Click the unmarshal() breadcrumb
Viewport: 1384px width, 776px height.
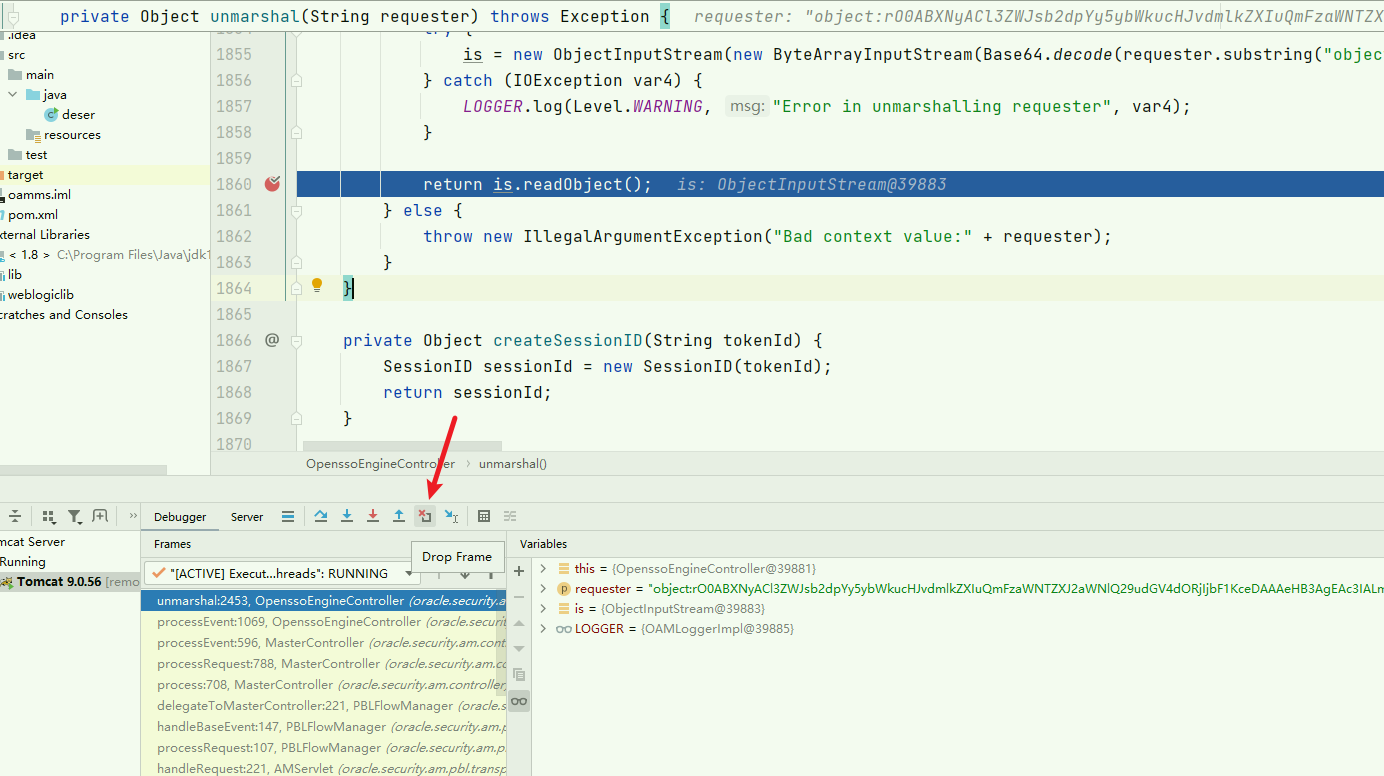coord(513,464)
